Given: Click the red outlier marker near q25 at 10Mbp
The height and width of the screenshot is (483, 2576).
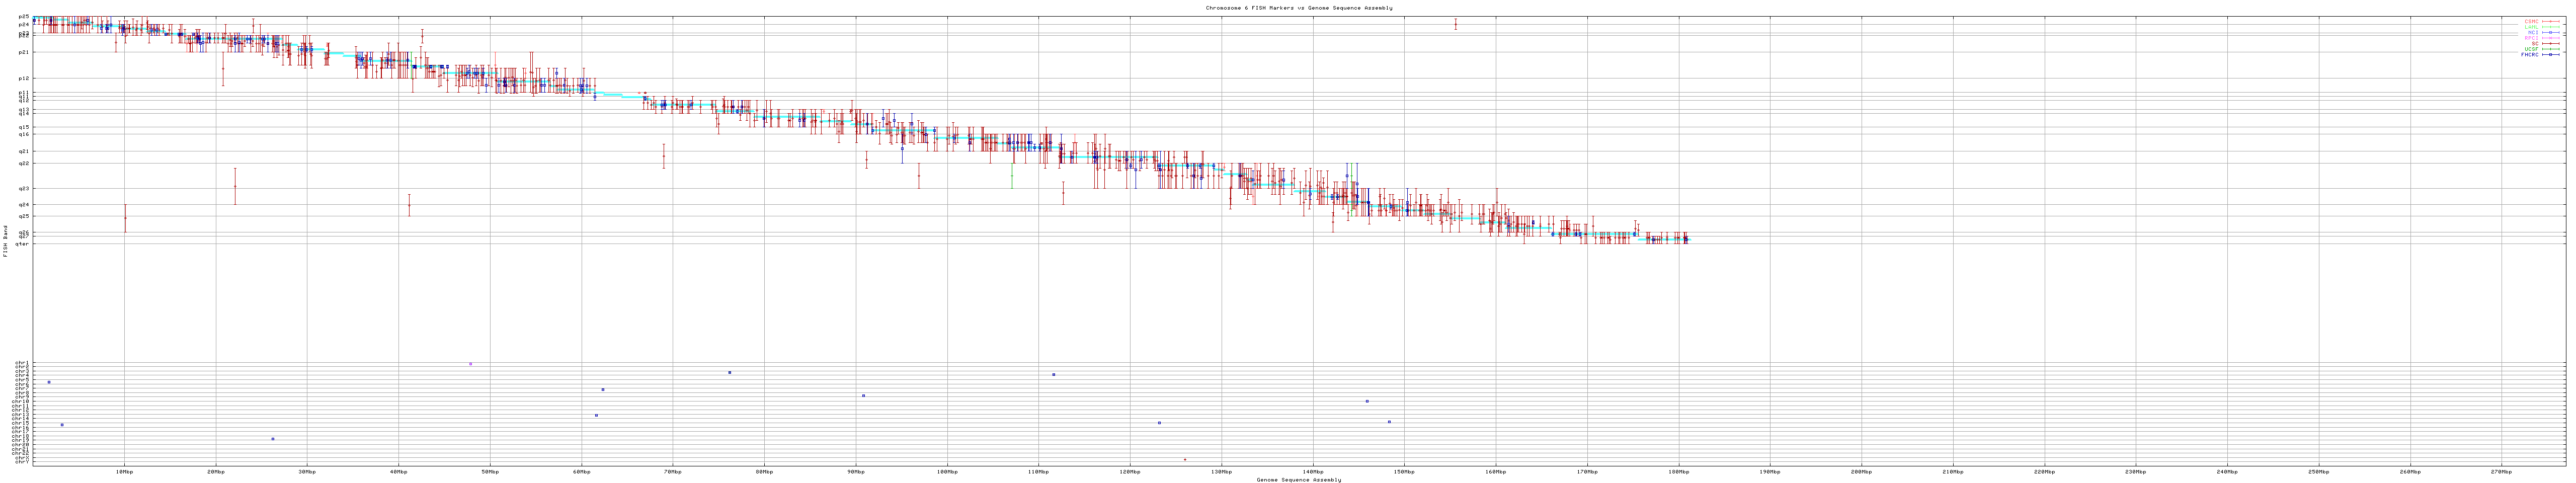Looking at the screenshot, I should point(125,218).
